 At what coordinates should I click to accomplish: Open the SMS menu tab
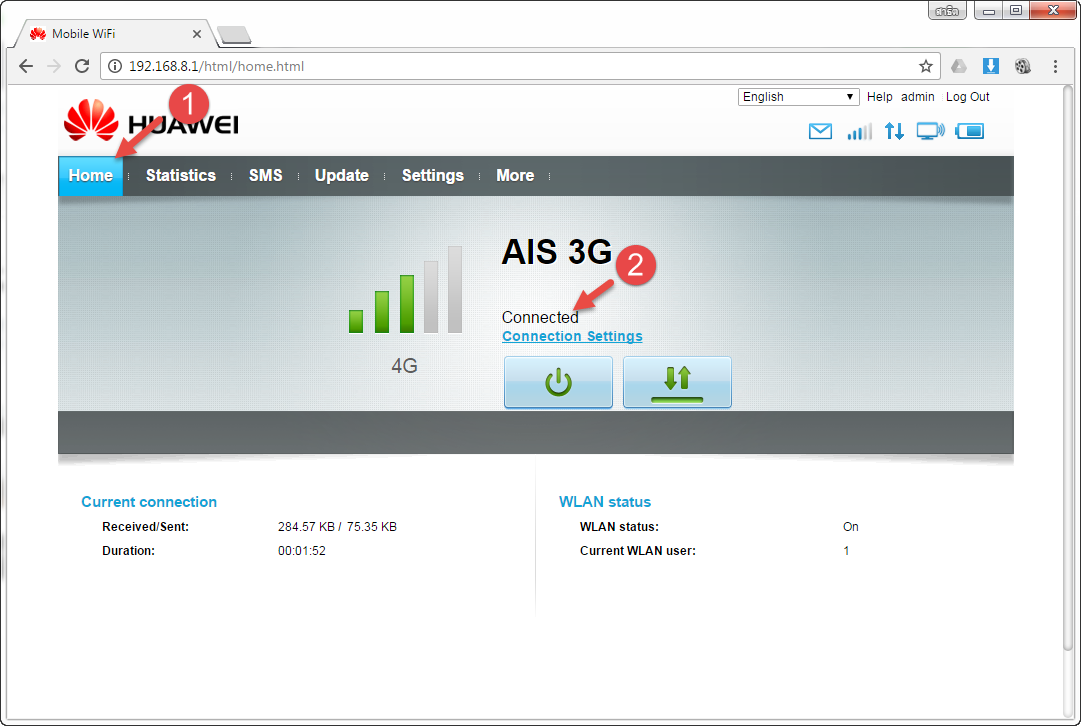pos(265,175)
